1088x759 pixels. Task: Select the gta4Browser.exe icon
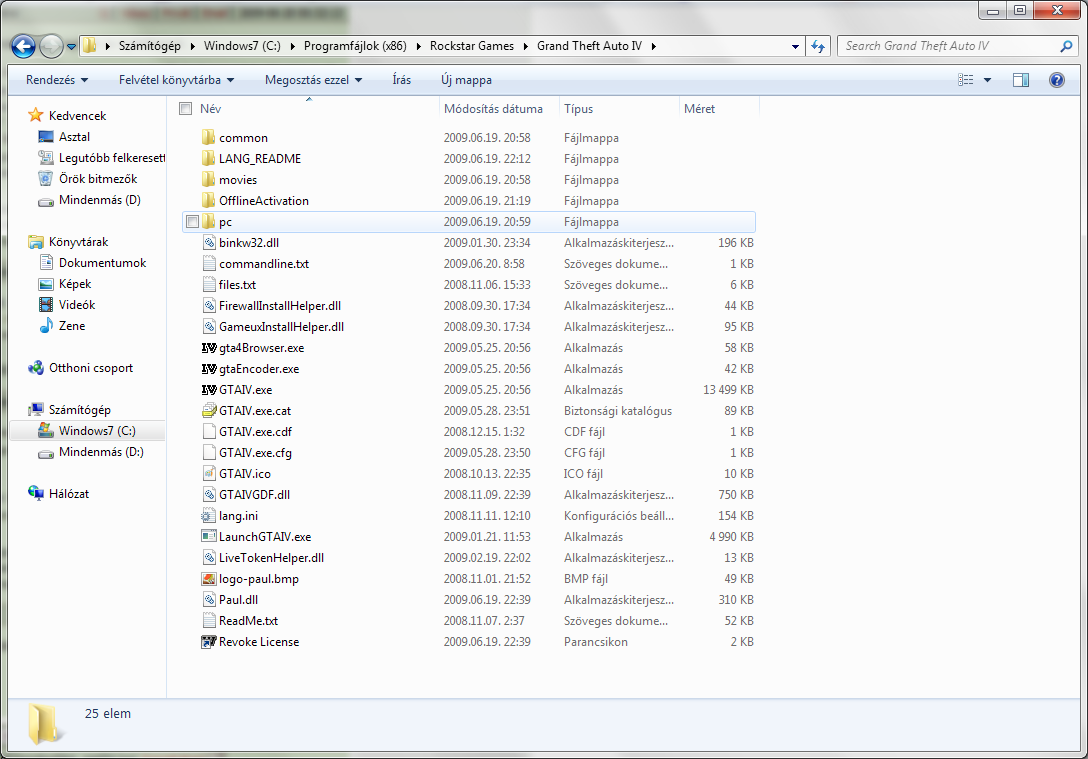point(209,348)
